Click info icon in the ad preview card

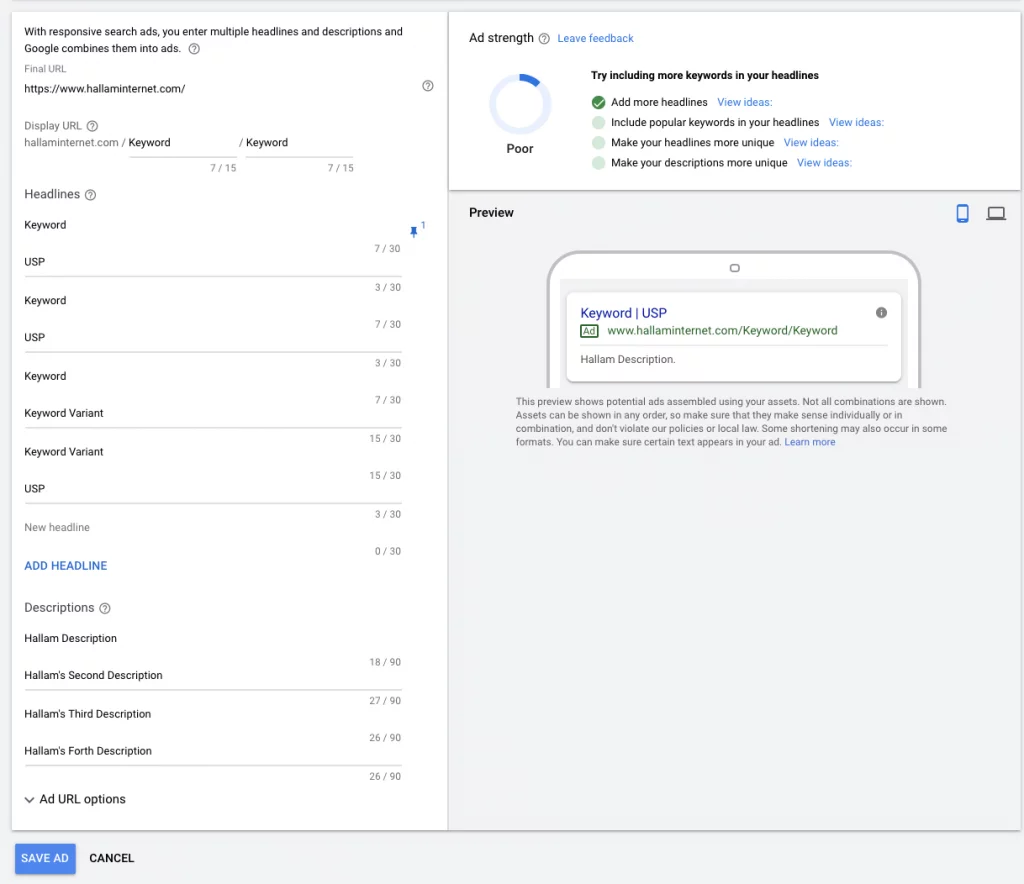tap(881, 313)
